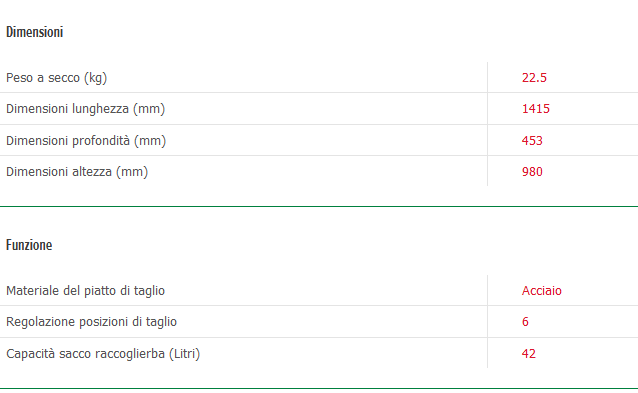The height and width of the screenshot is (393, 638).
Task: Click the Dimensioni section heading
Action: point(35,32)
